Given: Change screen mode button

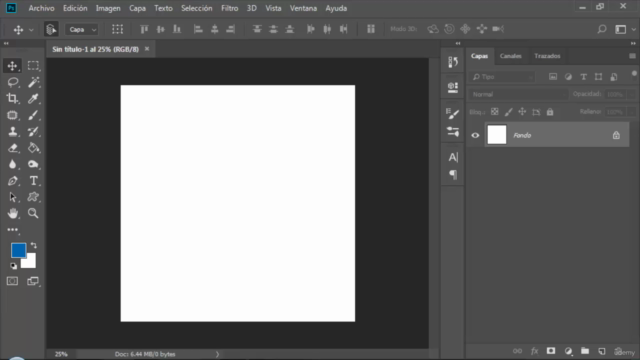Looking at the screenshot, I should point(33,281).
